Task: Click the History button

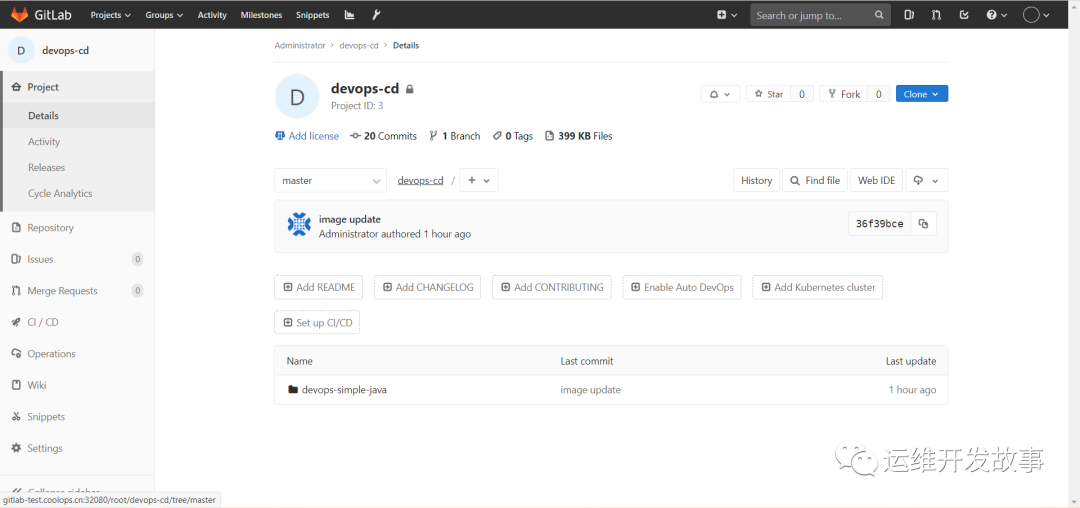Action: (x=756, y=180)
